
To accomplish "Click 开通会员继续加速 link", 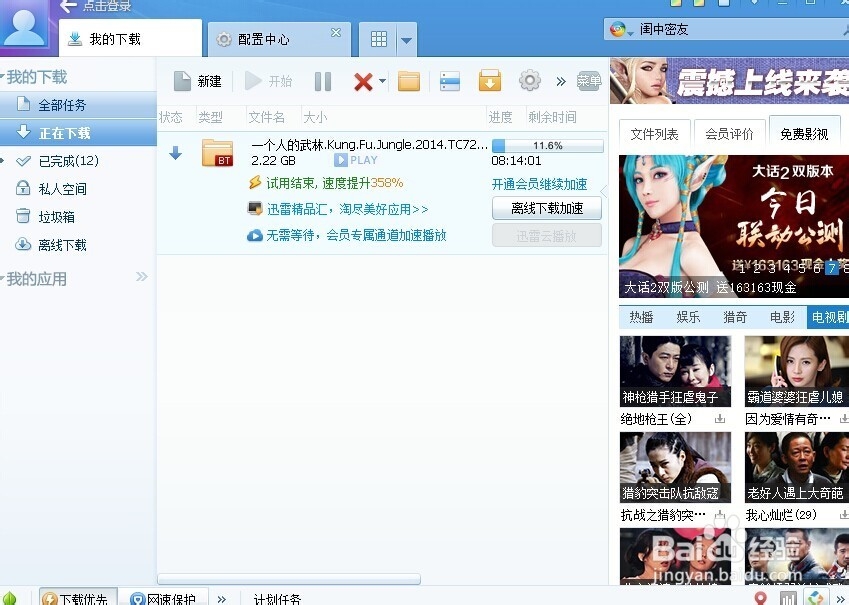I will (539, 185).
